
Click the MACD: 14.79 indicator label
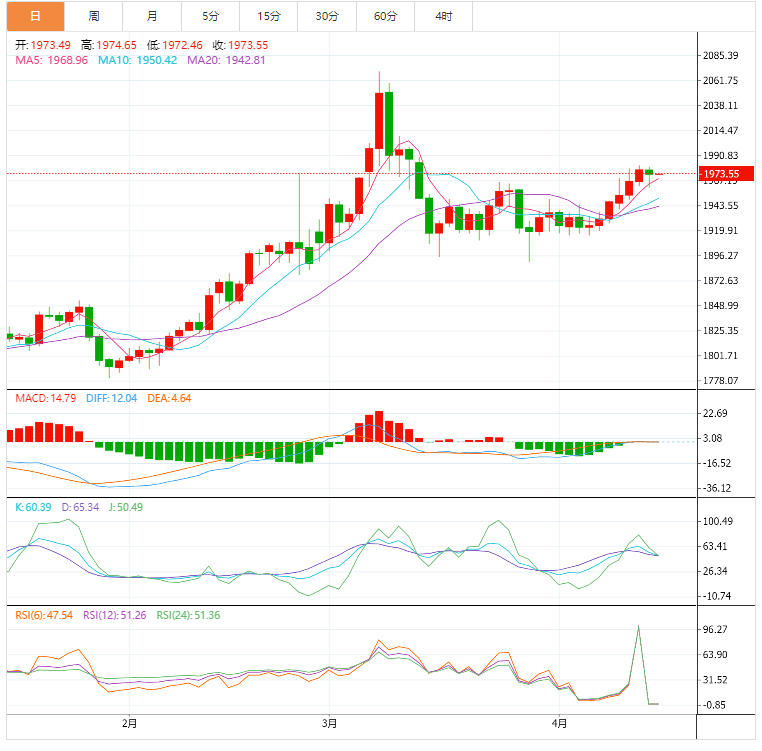tap(46, 398)
